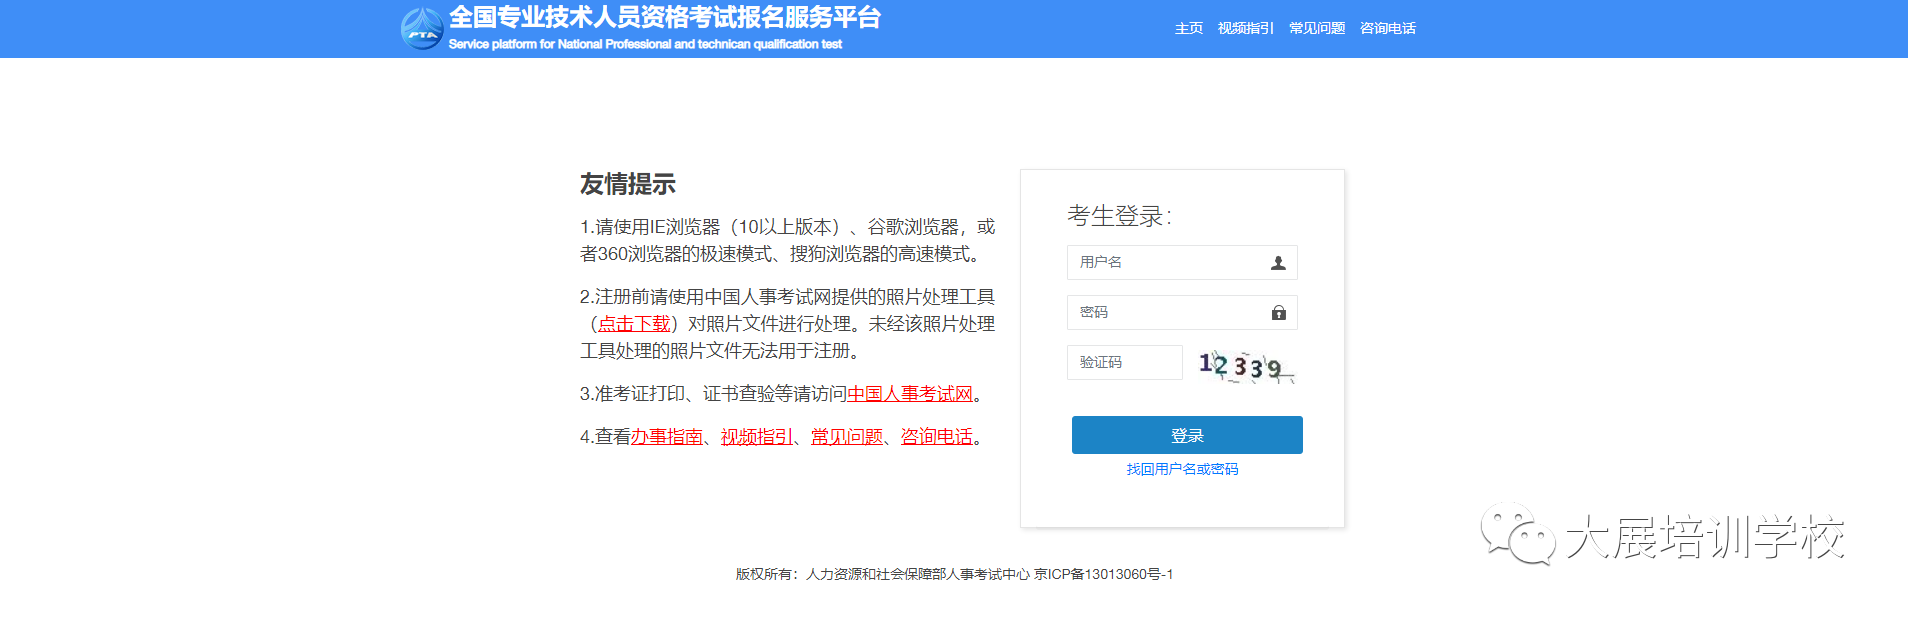Open the 中国人事考试网 link
The image size is (1908, 621).
click(910, 394)
